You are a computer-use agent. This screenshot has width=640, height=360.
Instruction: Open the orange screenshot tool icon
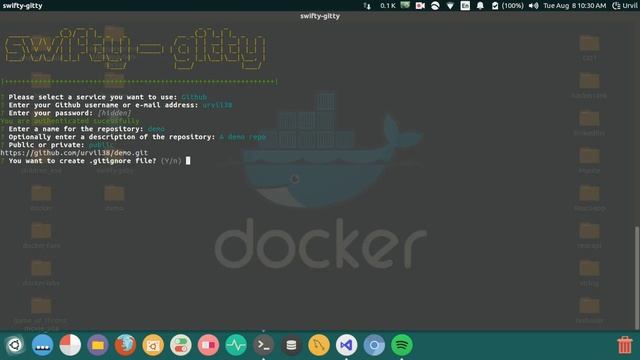tap(153, 345)
